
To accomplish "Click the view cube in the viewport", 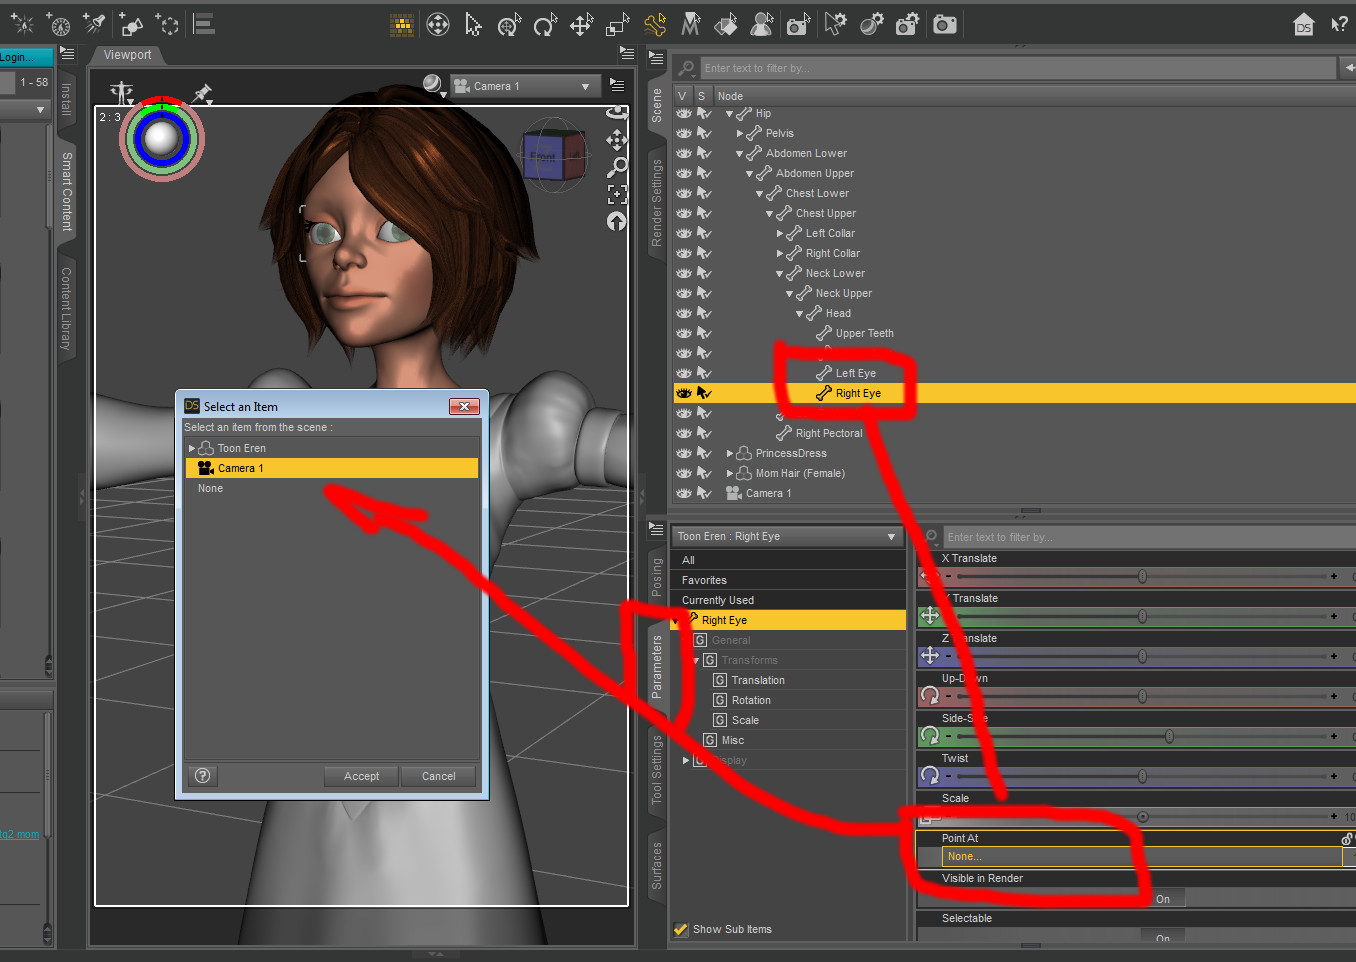I will [x=553, y=154].
